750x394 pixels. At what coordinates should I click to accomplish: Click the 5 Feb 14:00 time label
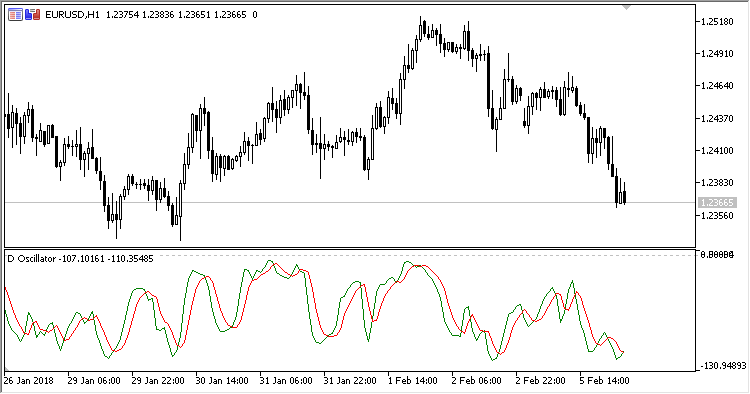[604, 381]
